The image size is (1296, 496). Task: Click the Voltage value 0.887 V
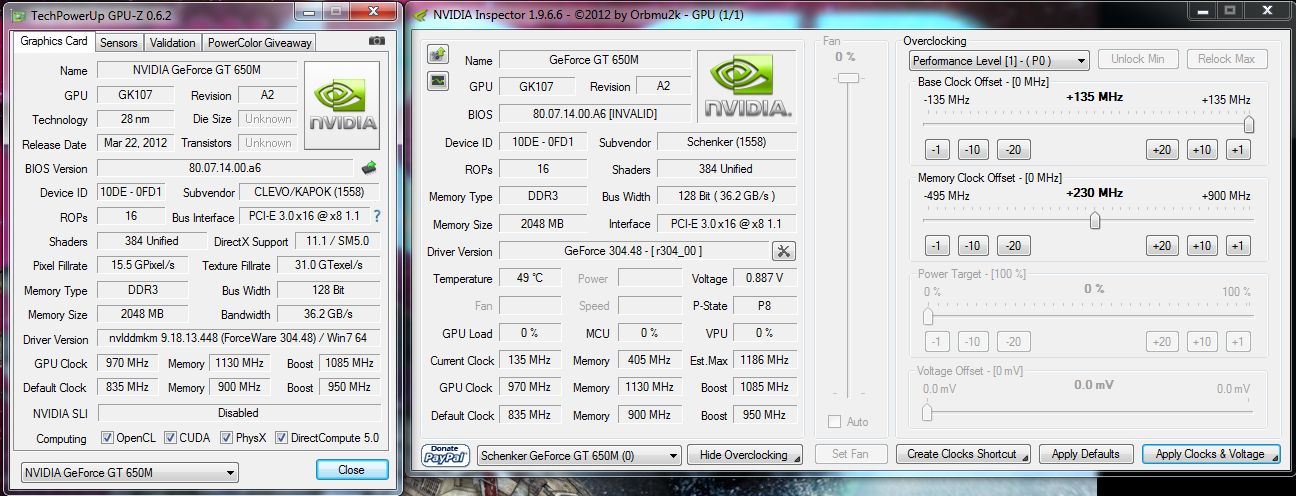tap(765, 278)
